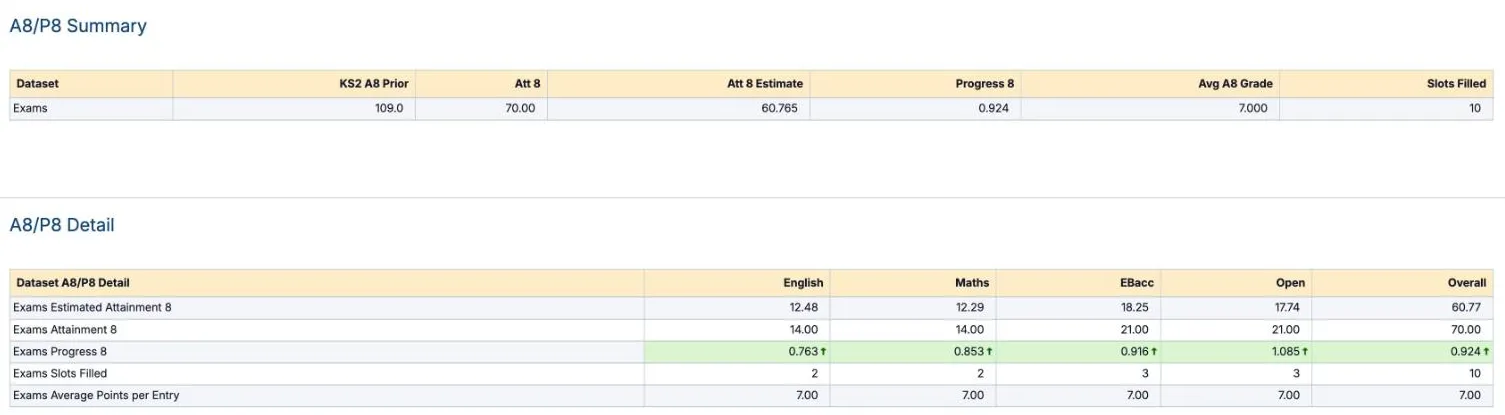Screen dimensions: 1505x415
Task: Select Overall estimated attainment value 60.77
Action: (x=1466, y=308)
